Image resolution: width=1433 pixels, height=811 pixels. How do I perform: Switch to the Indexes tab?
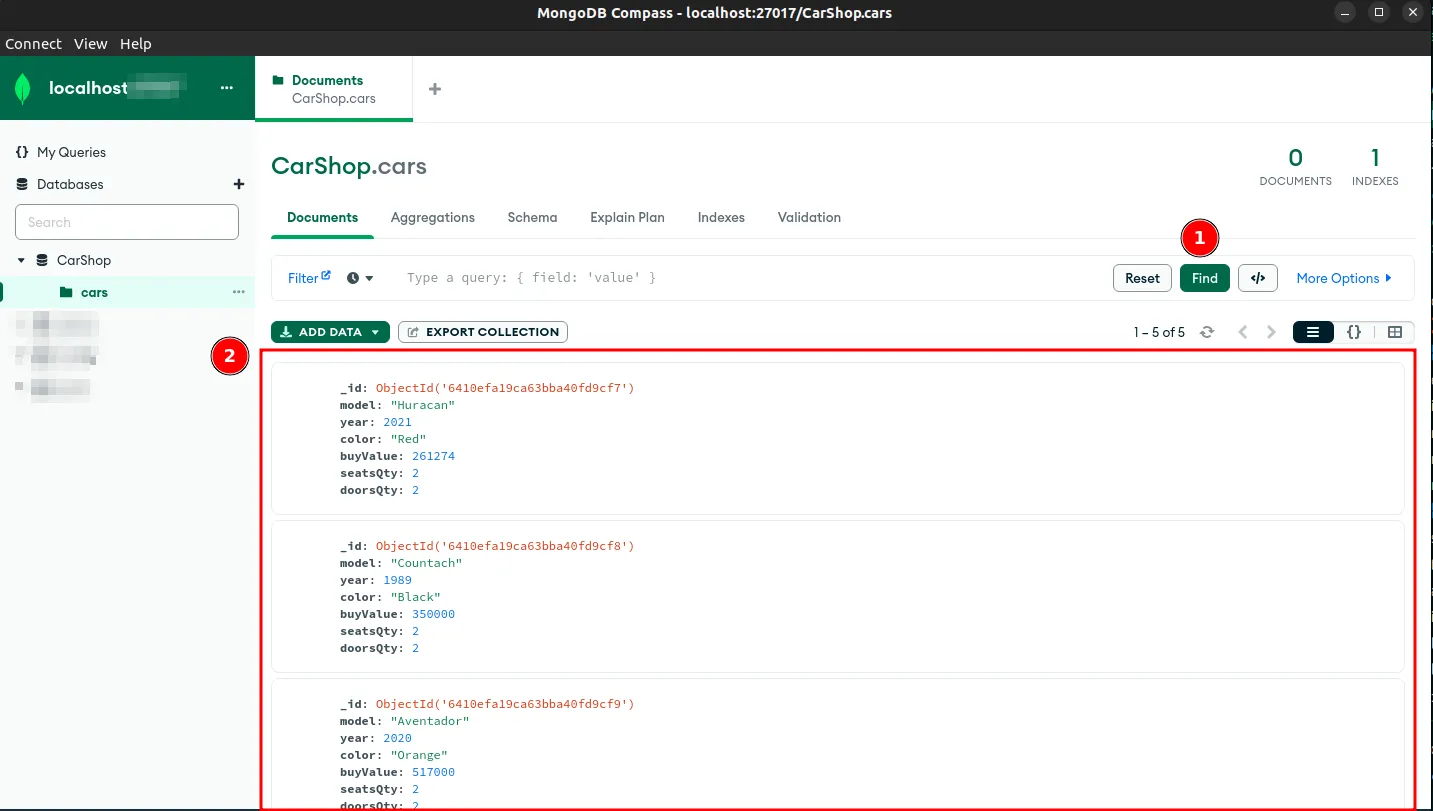(721, 217)
